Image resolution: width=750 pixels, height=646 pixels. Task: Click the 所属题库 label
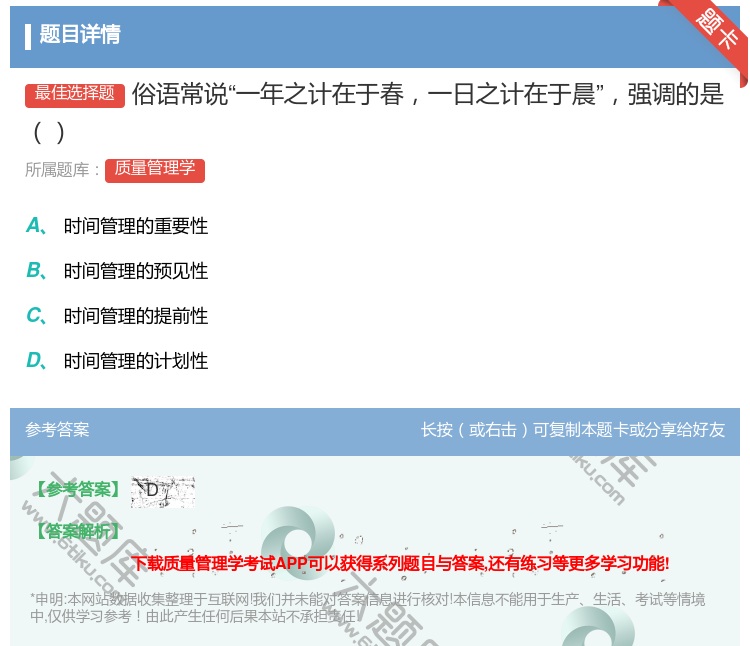(x=62, y=170)
